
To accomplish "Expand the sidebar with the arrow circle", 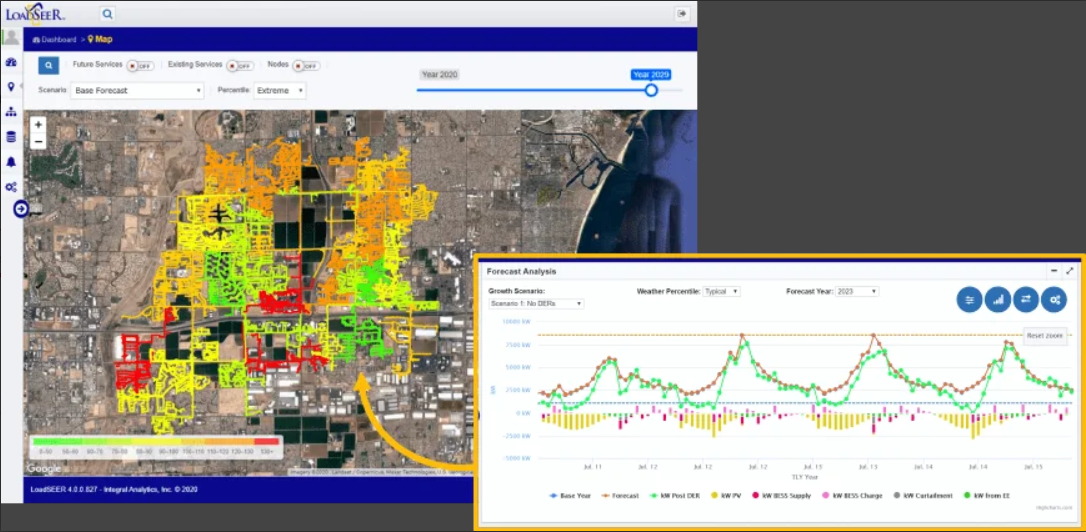I will [21, 208].
